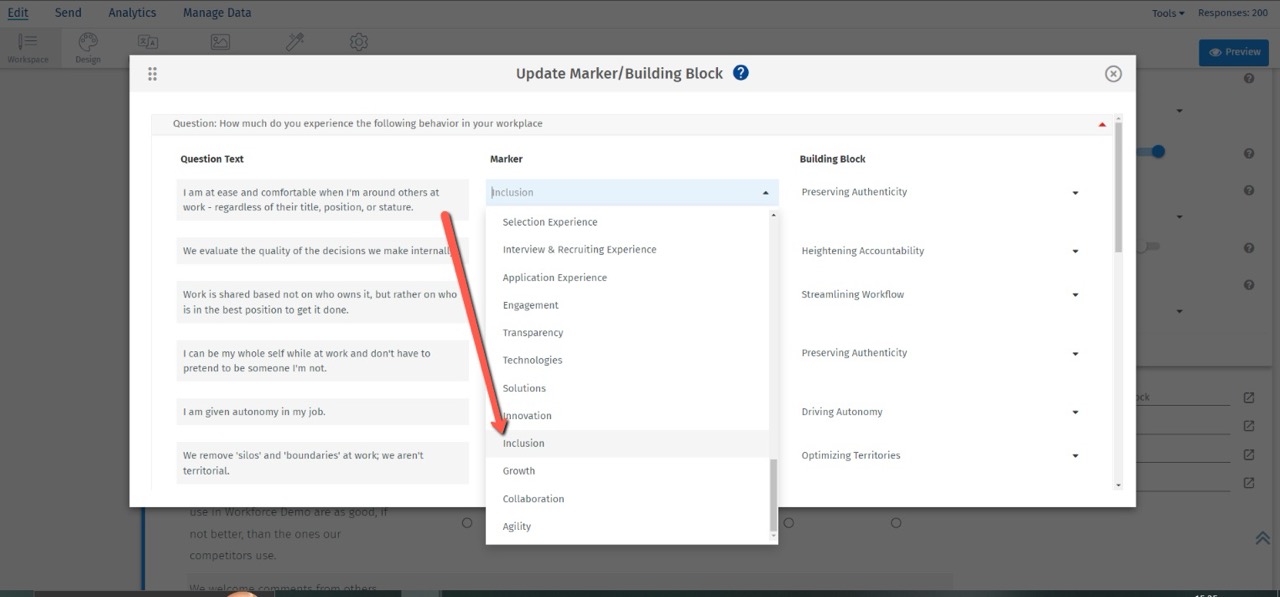Screen dimensions: 1280x597
Task: Click the translation languages toolbar icon
Action: coord(148,42)
